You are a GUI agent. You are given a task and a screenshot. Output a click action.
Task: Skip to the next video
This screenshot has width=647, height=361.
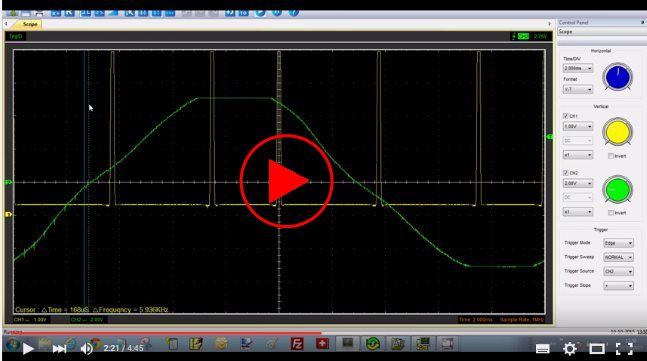coord(59,349)
